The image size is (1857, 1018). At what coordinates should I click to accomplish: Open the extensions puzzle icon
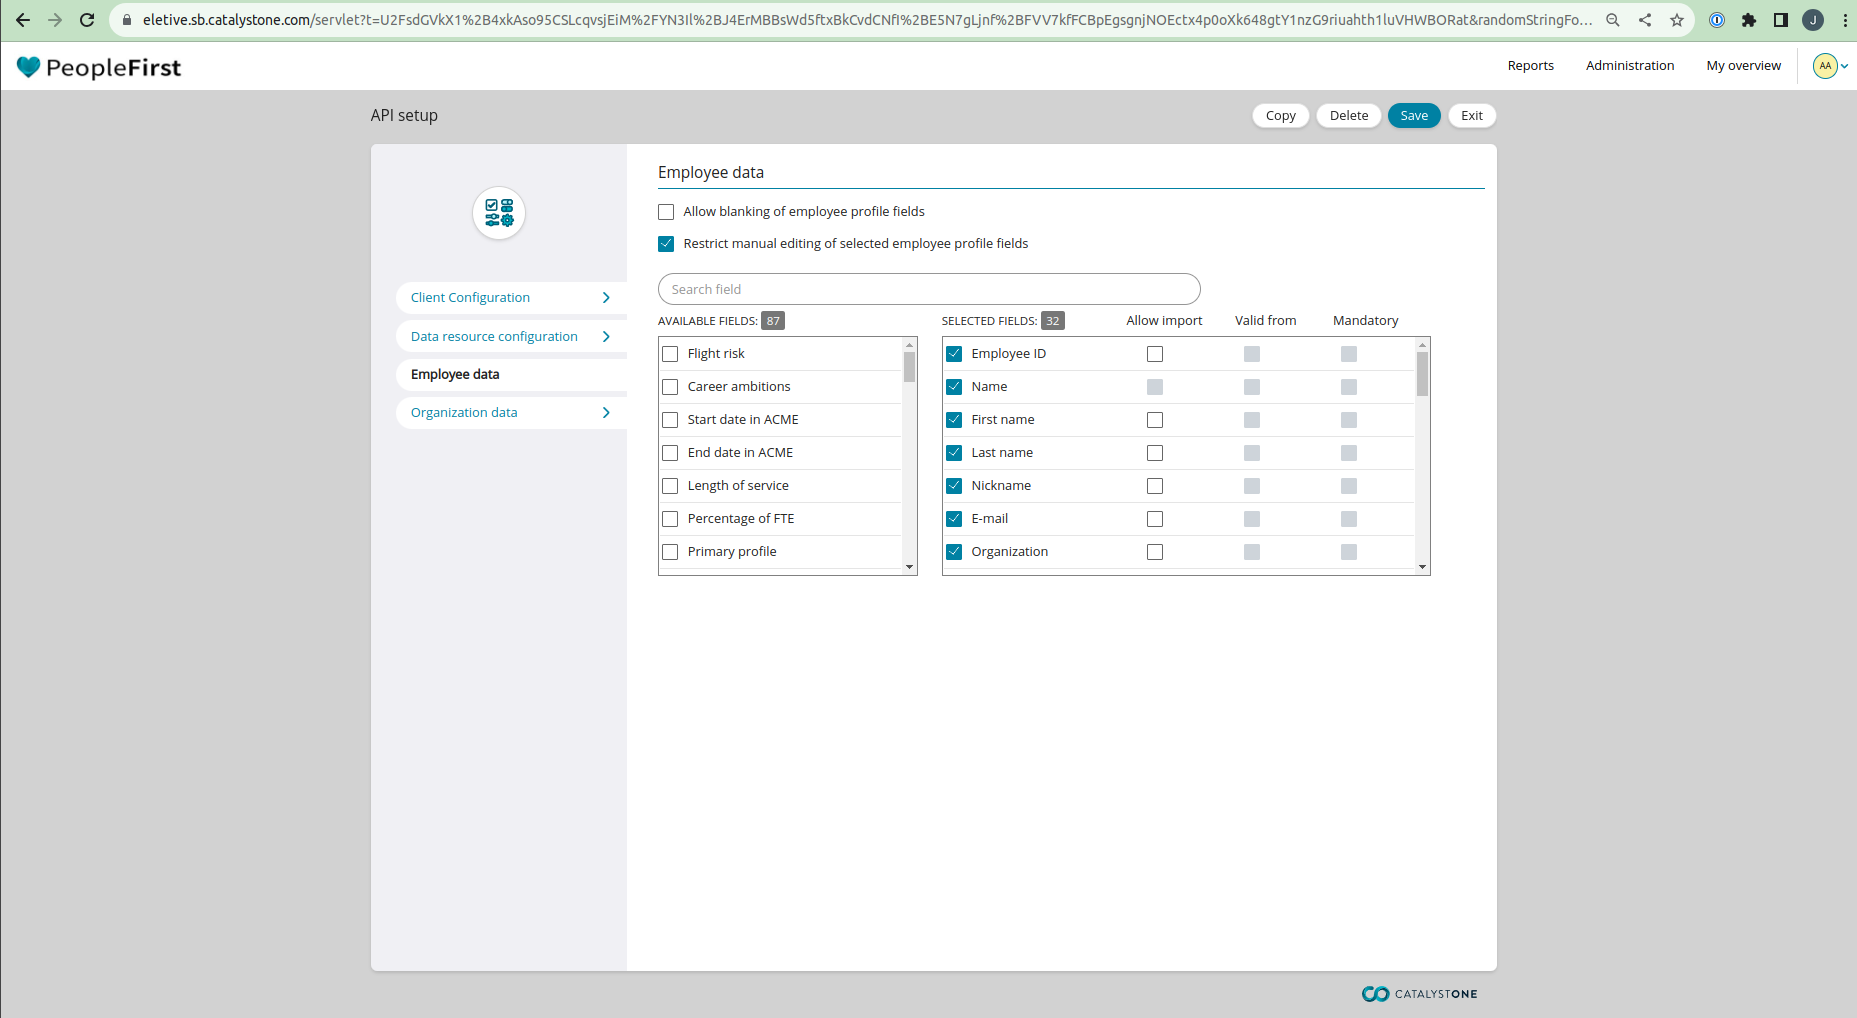click(1749, 20)
